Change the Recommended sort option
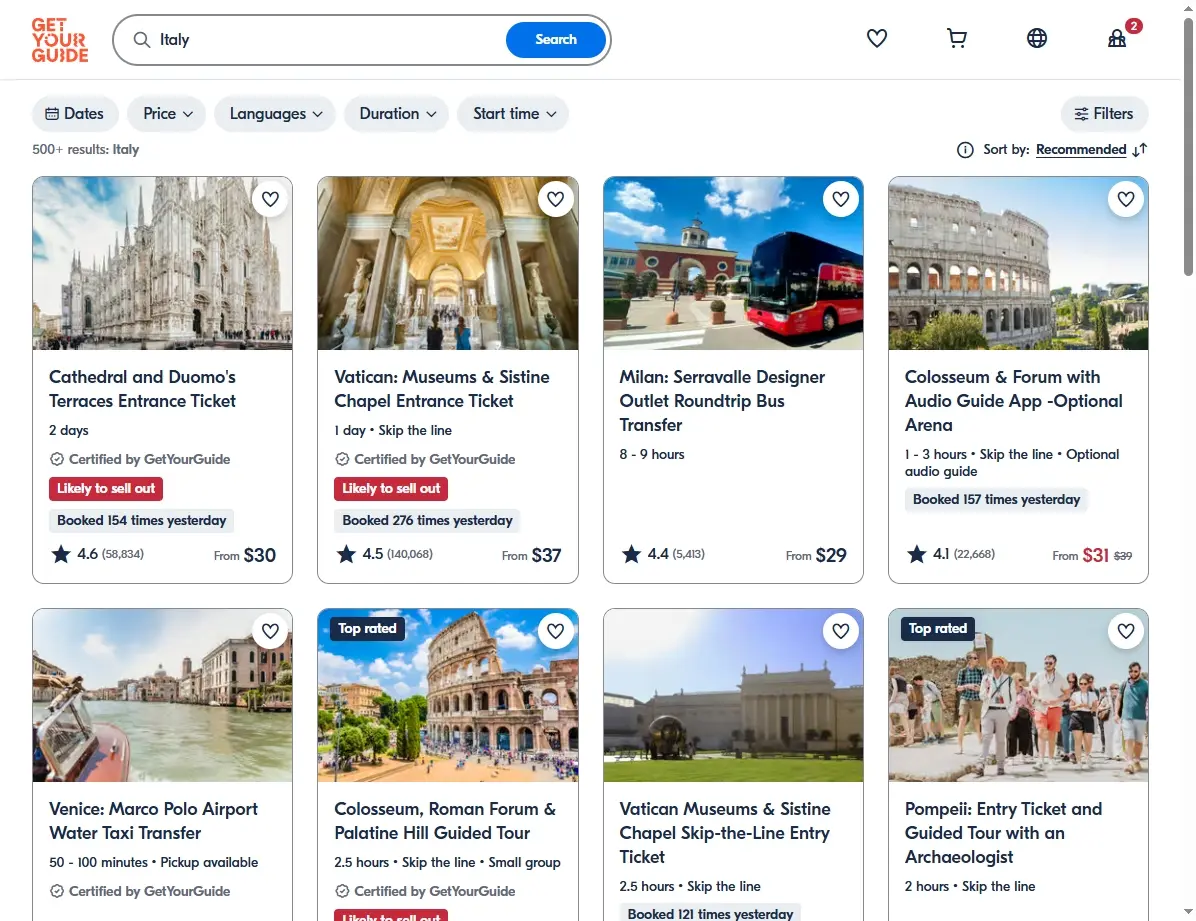Screen dimensions: 1196x921 click(1081, 150)
